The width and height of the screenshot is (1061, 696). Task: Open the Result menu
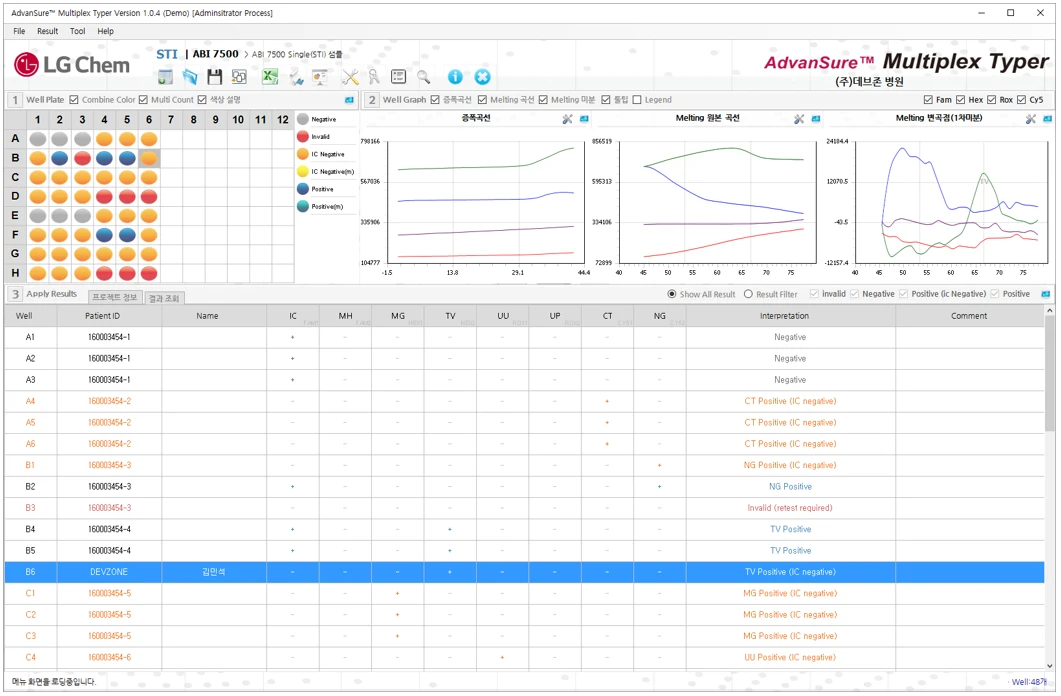click(47, 31)
